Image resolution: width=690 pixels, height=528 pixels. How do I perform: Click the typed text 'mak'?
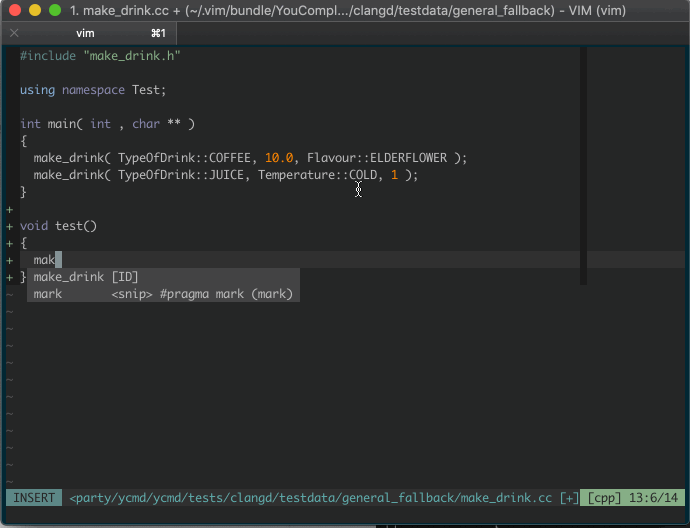tap(44, 260)
